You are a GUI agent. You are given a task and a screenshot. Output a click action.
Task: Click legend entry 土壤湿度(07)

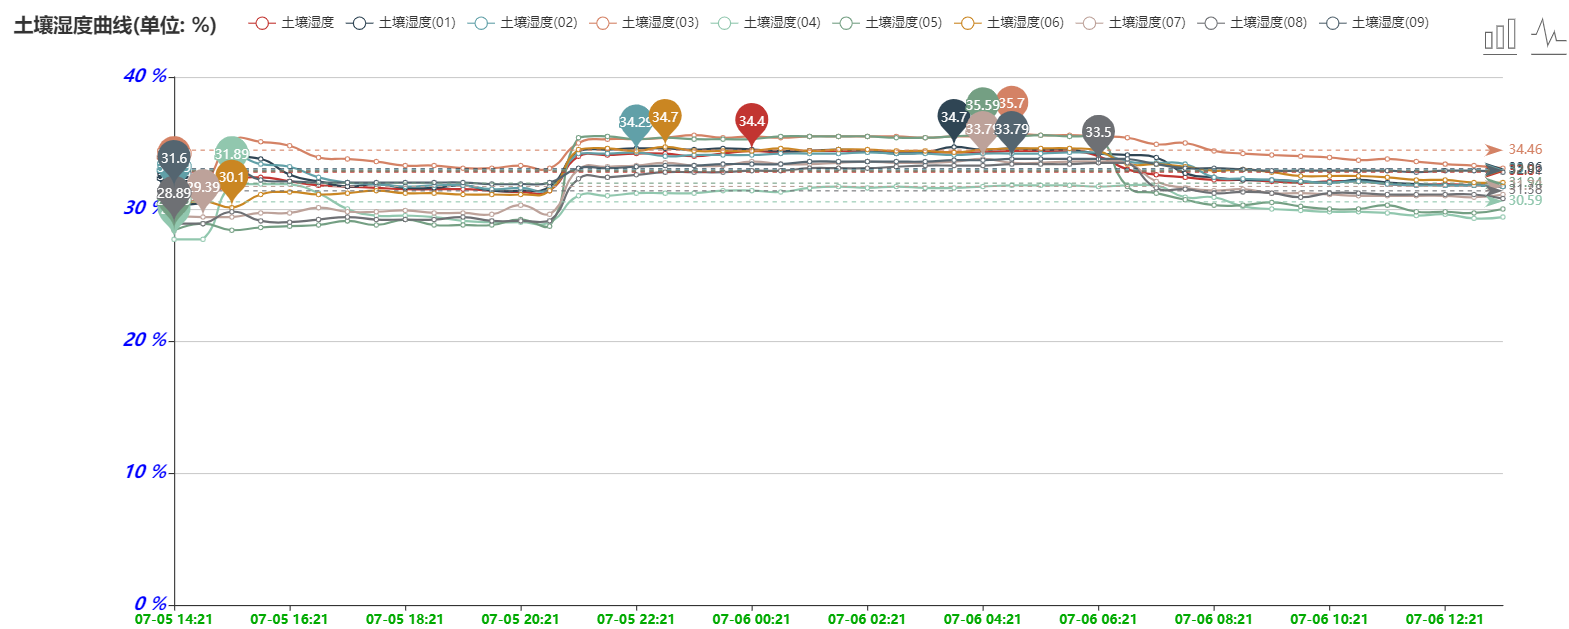click(x=1132, y=22)
